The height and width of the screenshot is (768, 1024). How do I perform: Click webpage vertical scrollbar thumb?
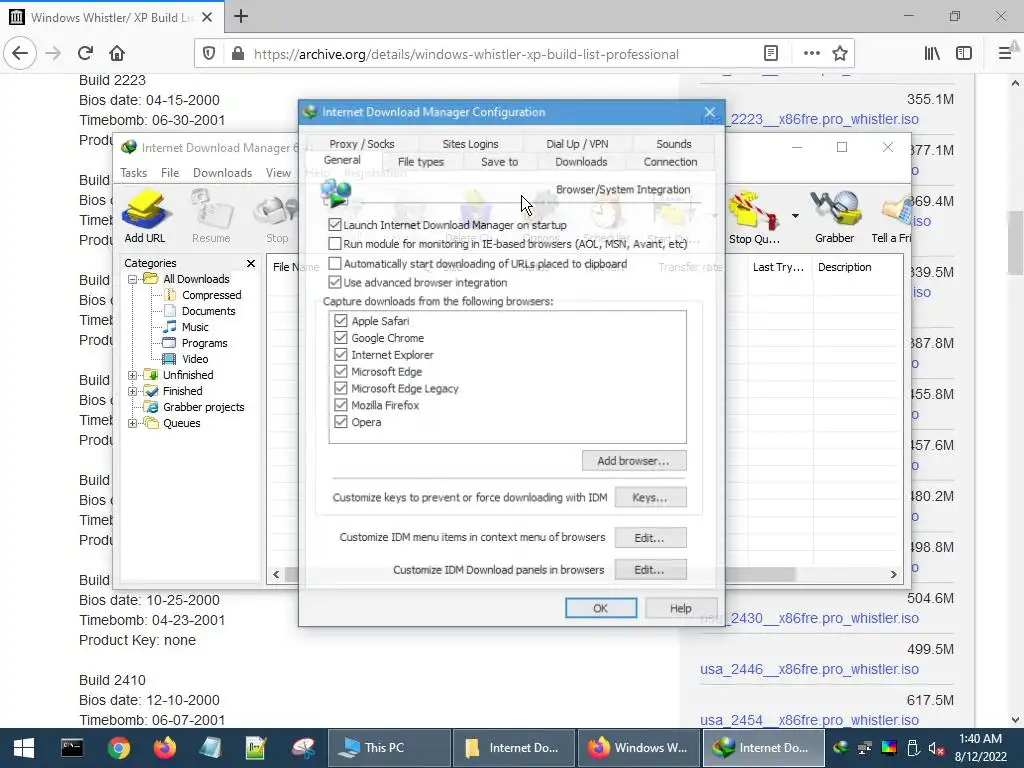1015,242
